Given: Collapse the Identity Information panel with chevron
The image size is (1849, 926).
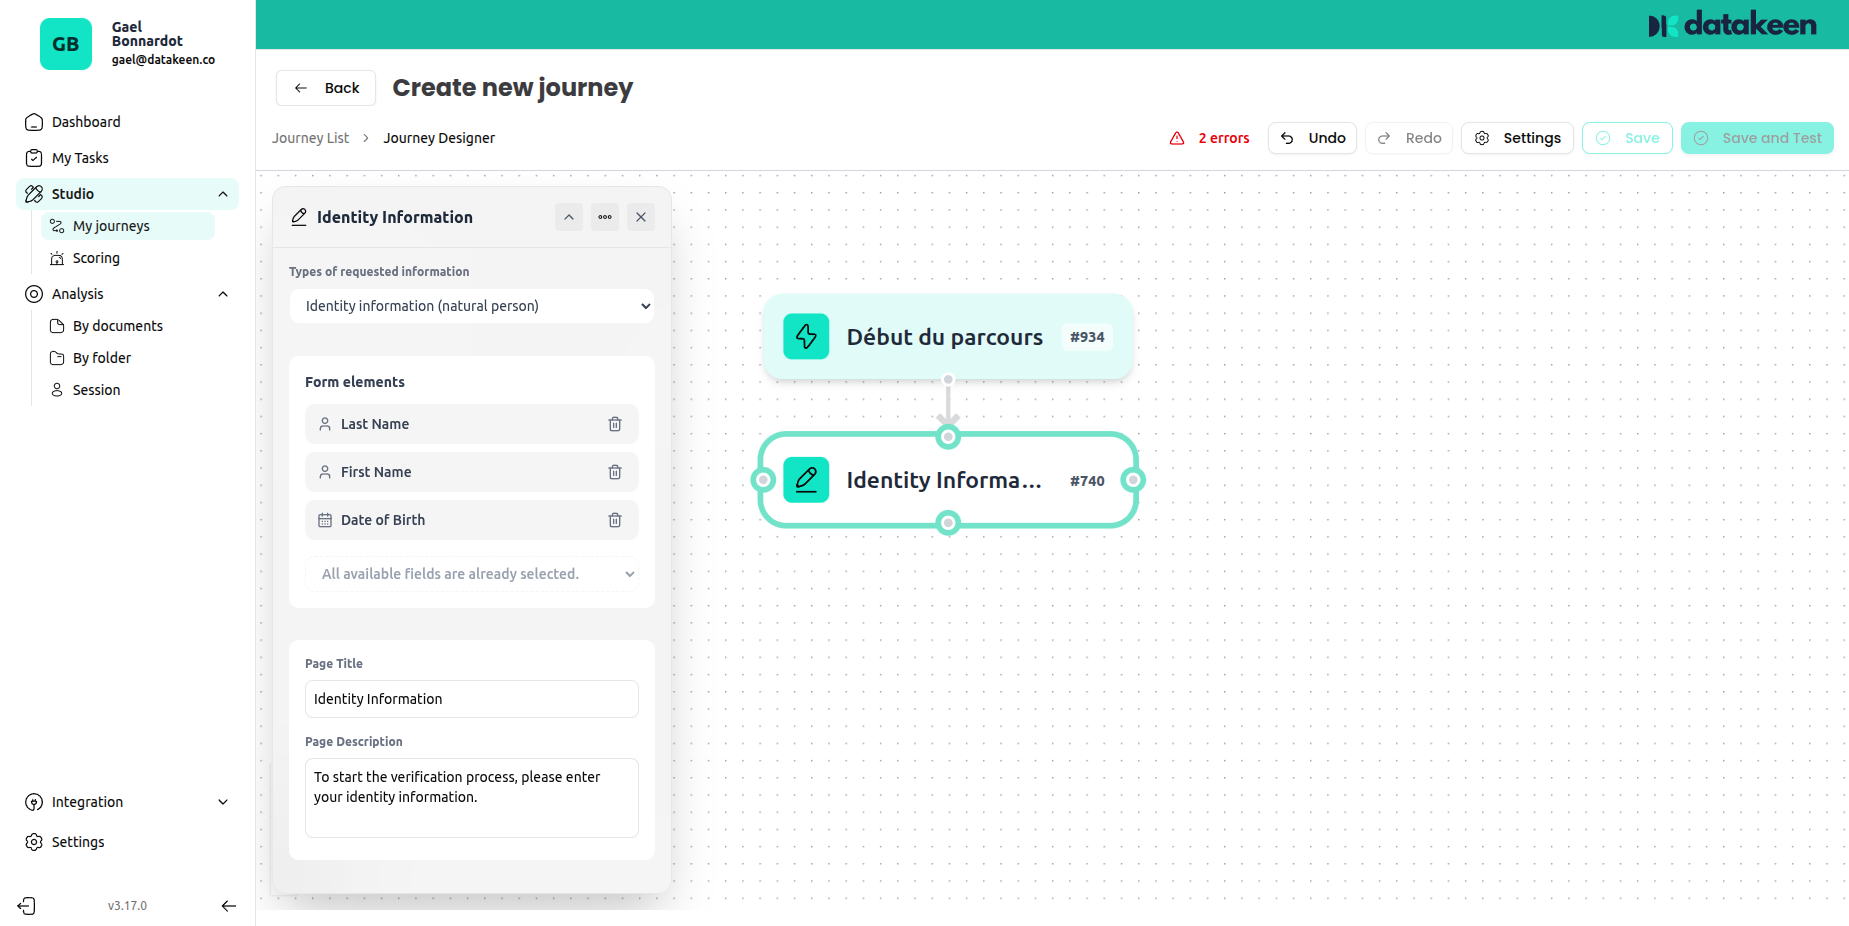Looking at the screenshot, I should [568, 216].
